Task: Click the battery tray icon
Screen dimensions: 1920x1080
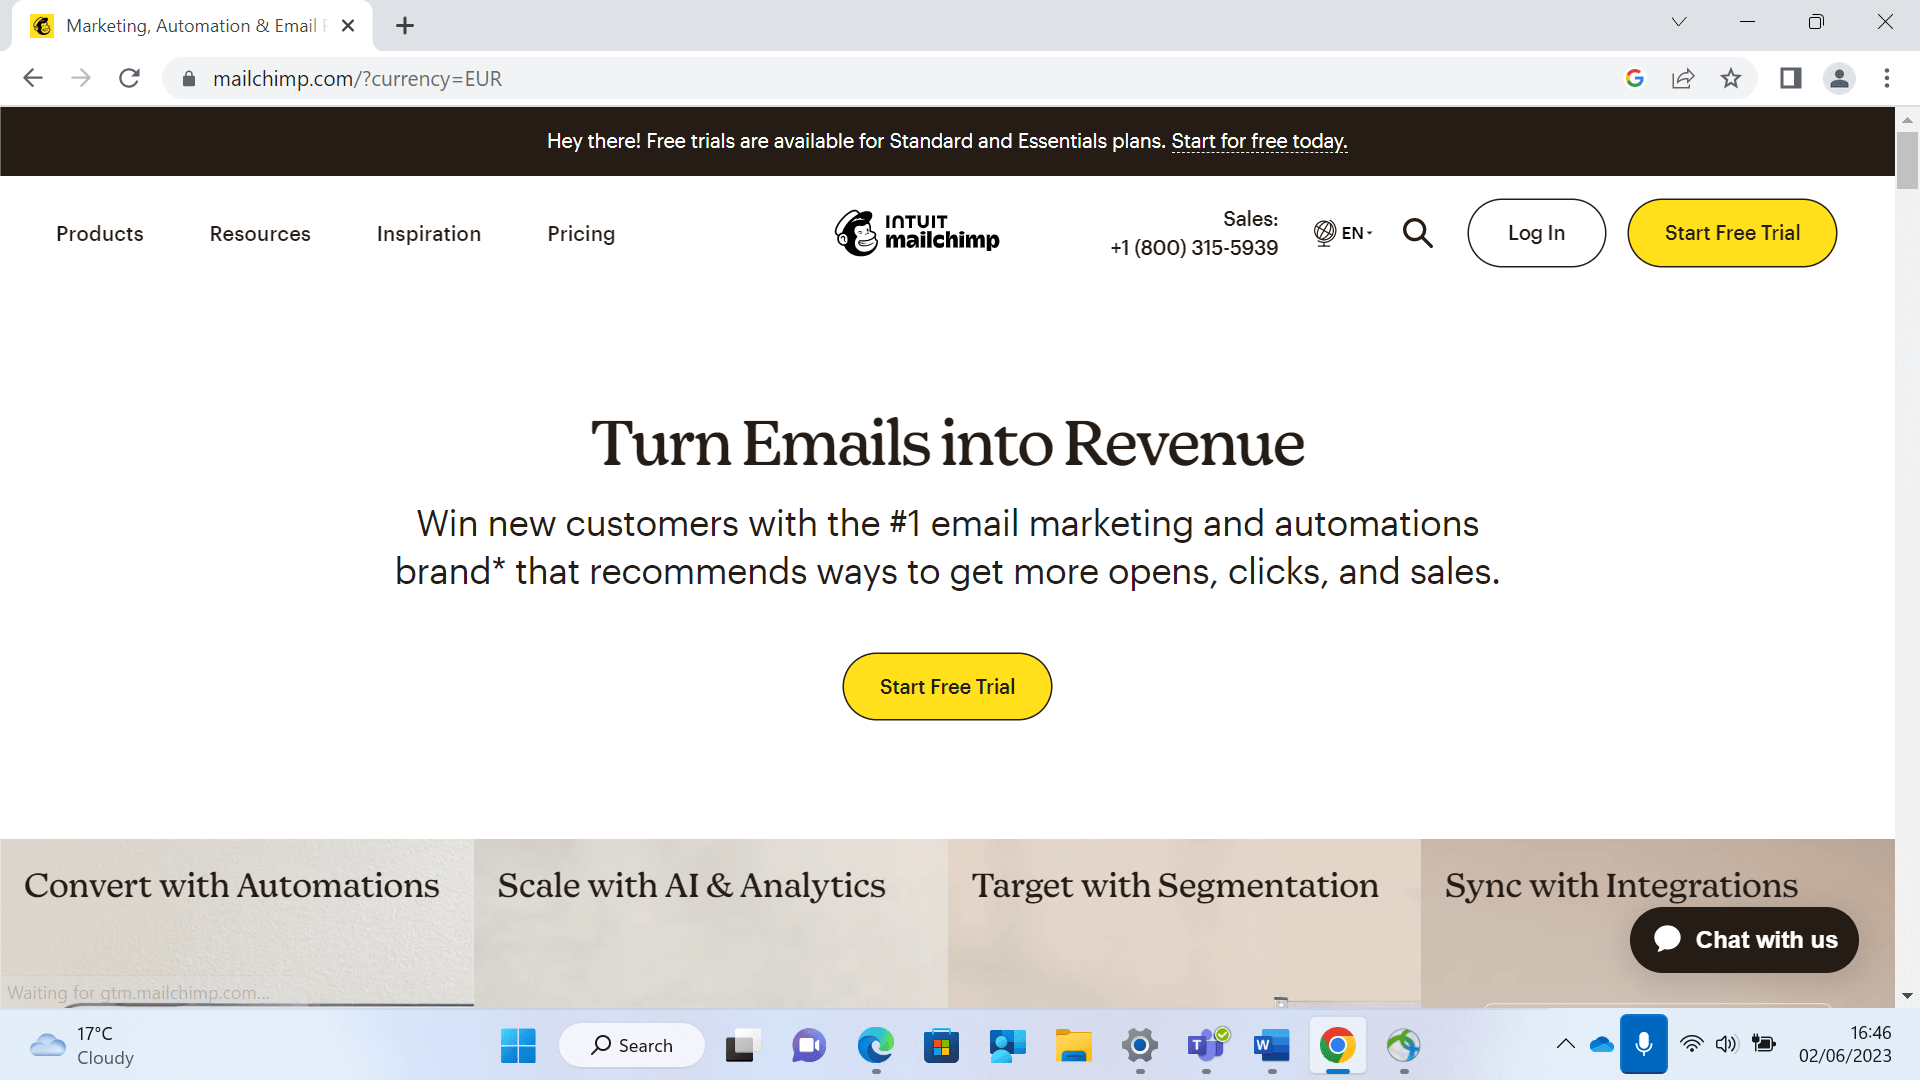Action: pos(1764,1044)
